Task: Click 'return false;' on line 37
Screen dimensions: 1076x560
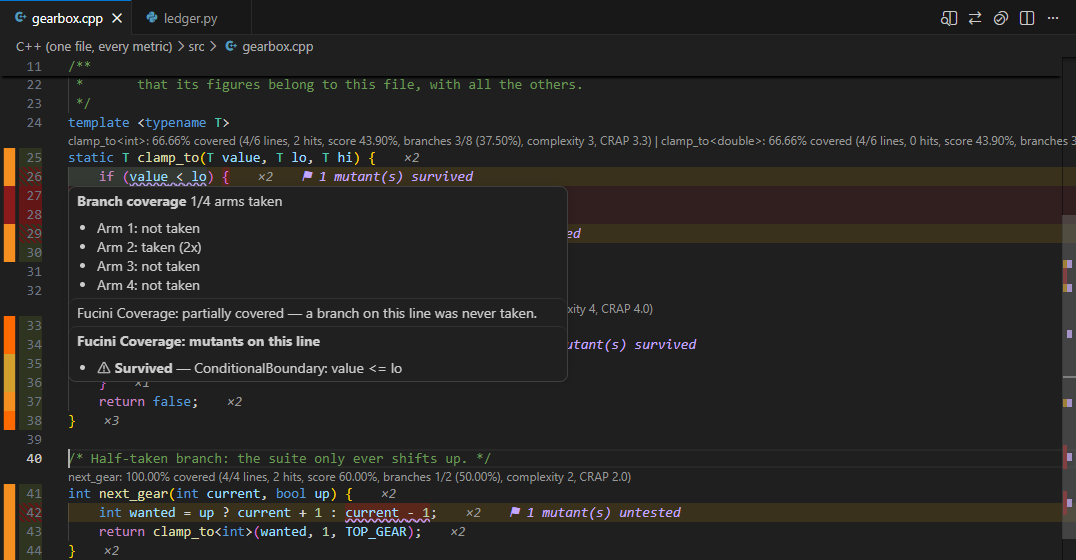Action: tap(148, 401)
